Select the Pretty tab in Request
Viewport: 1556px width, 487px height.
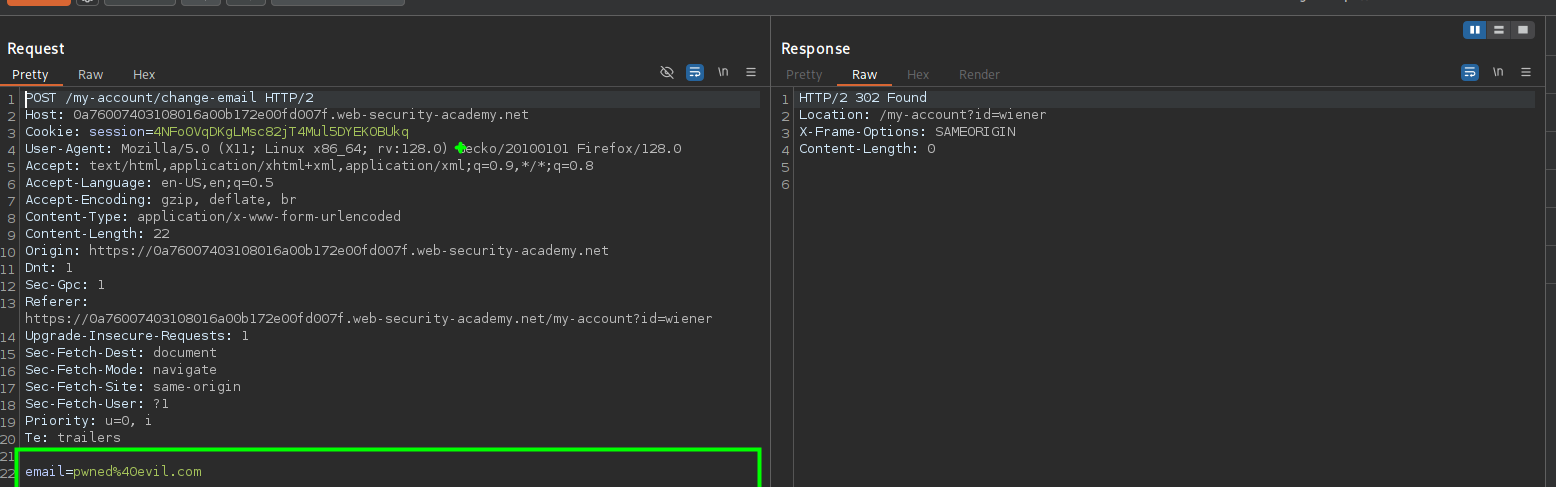(30, 75)
